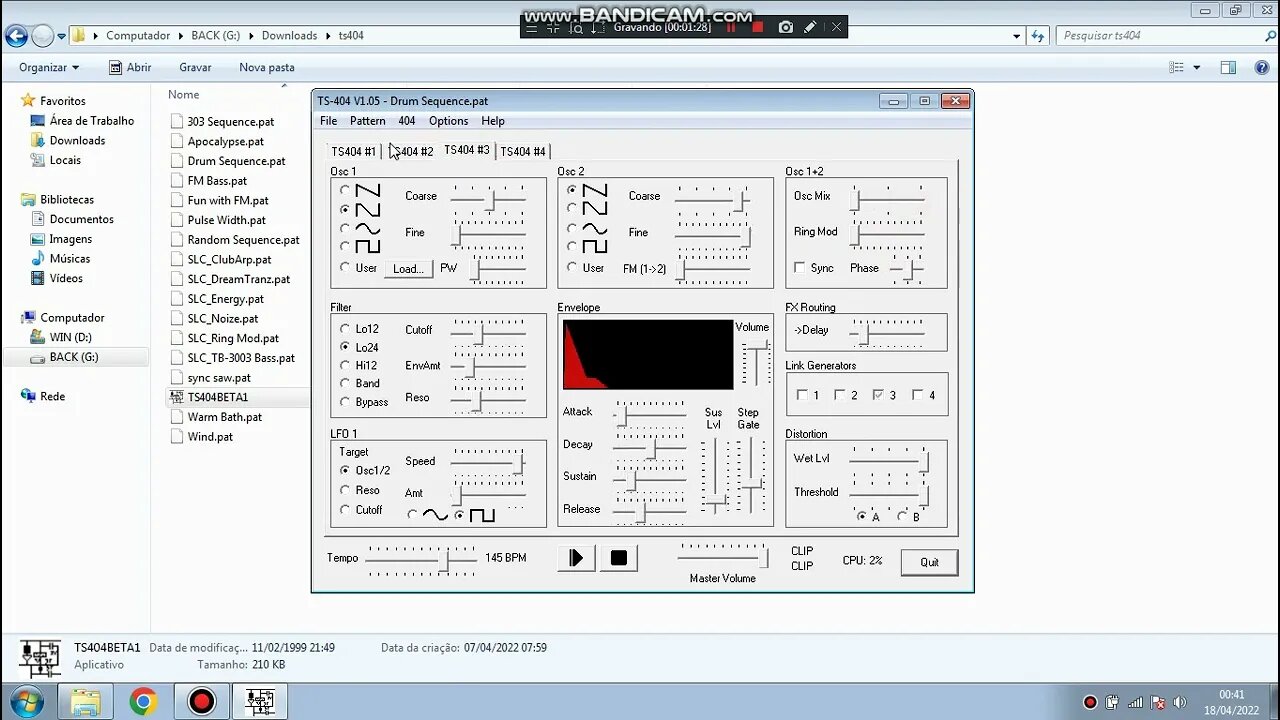This screenshot has height=720, width=1280.
Task: Select Osc 1 sine waveform
Action: coord(345,229)
